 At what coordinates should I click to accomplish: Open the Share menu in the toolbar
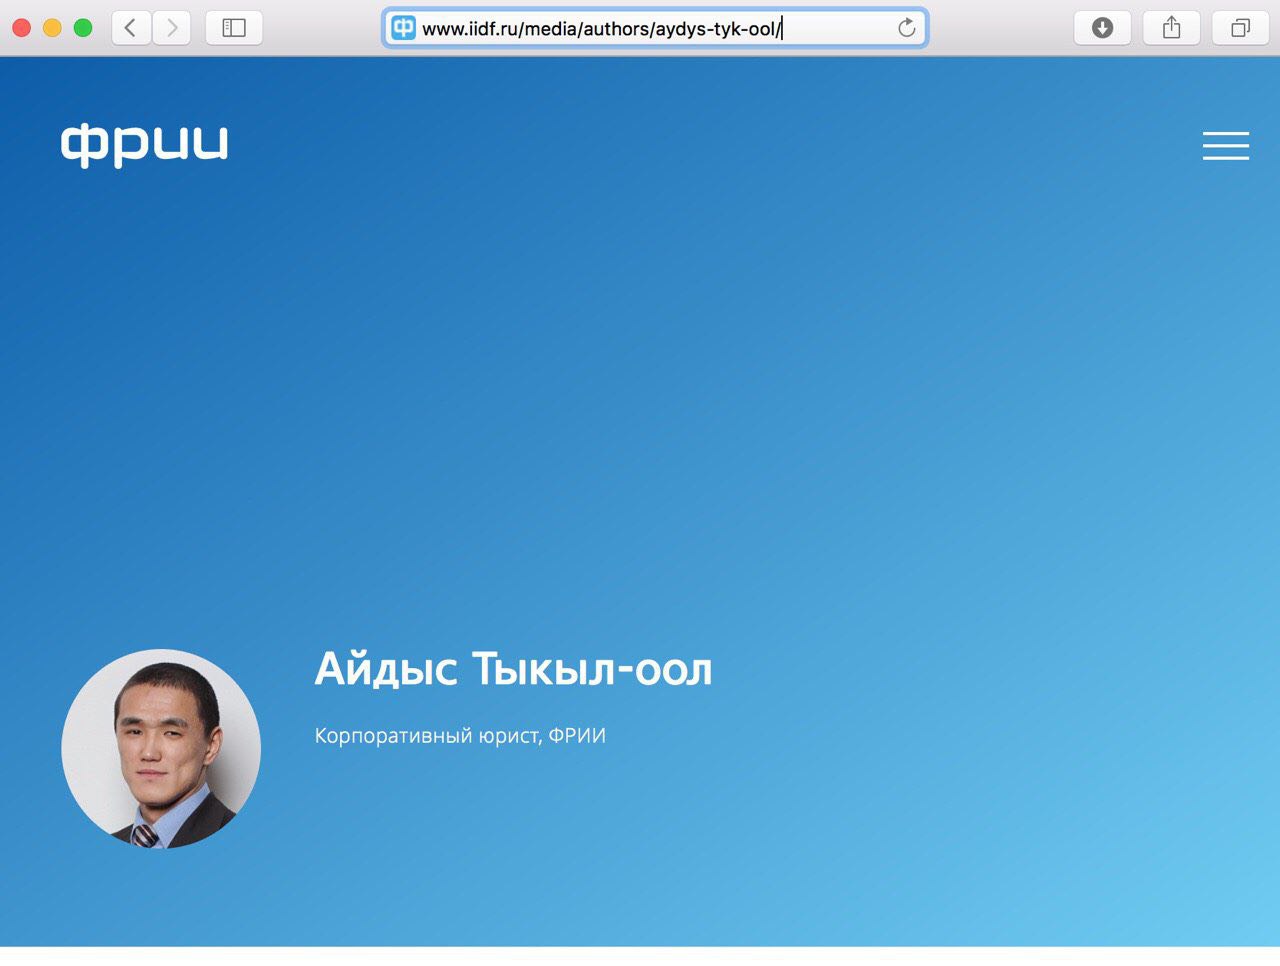pyautogui.click(x=1172, y=28)
